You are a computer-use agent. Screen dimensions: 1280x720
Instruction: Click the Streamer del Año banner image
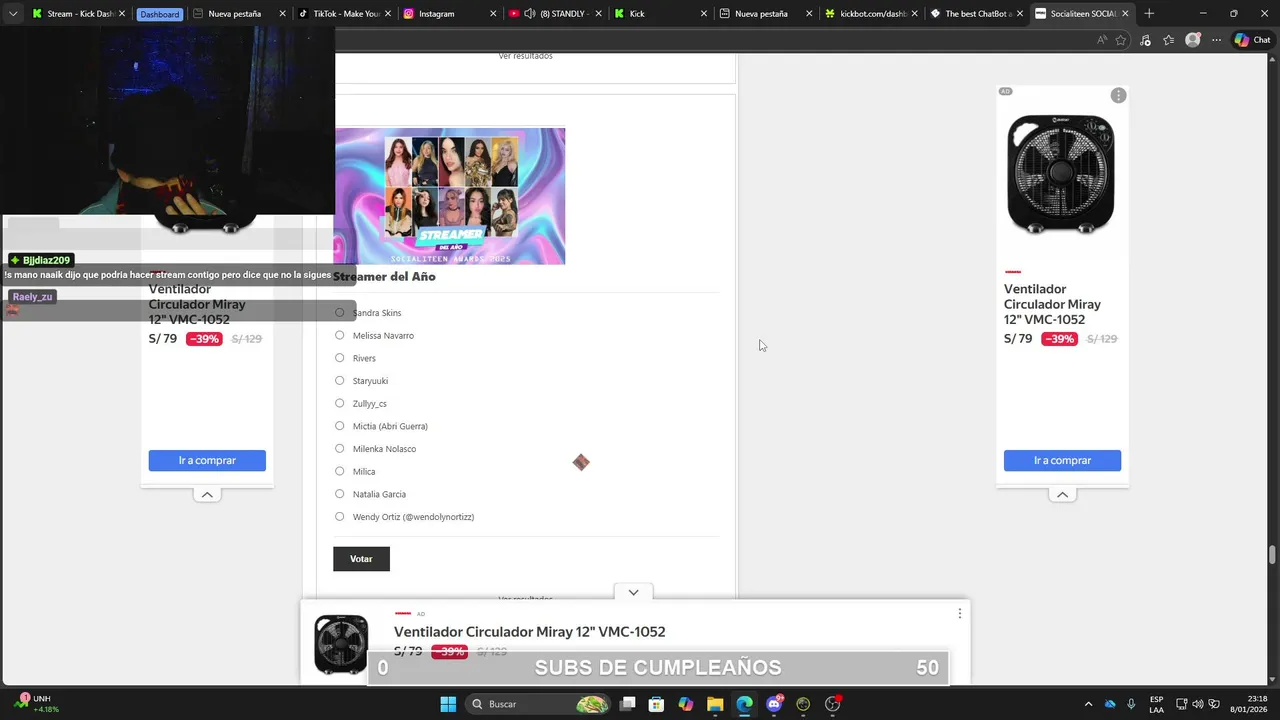pyautogui.click(x=450, y=196)
